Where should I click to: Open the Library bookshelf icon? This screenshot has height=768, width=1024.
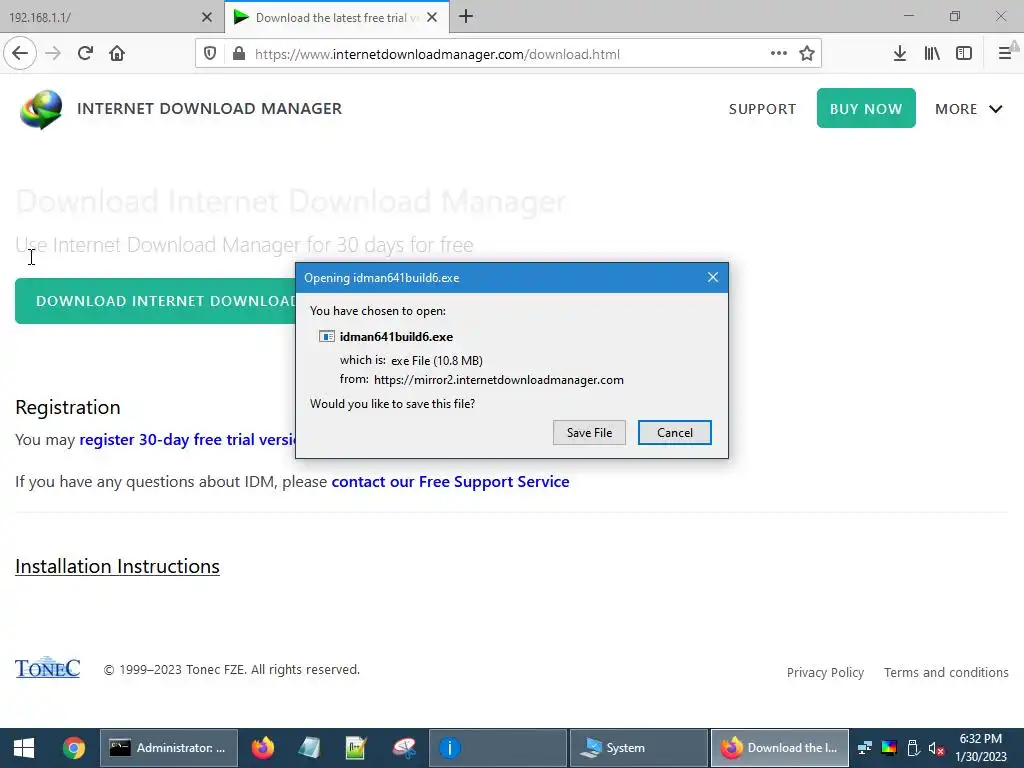click(x=932, y=54)
